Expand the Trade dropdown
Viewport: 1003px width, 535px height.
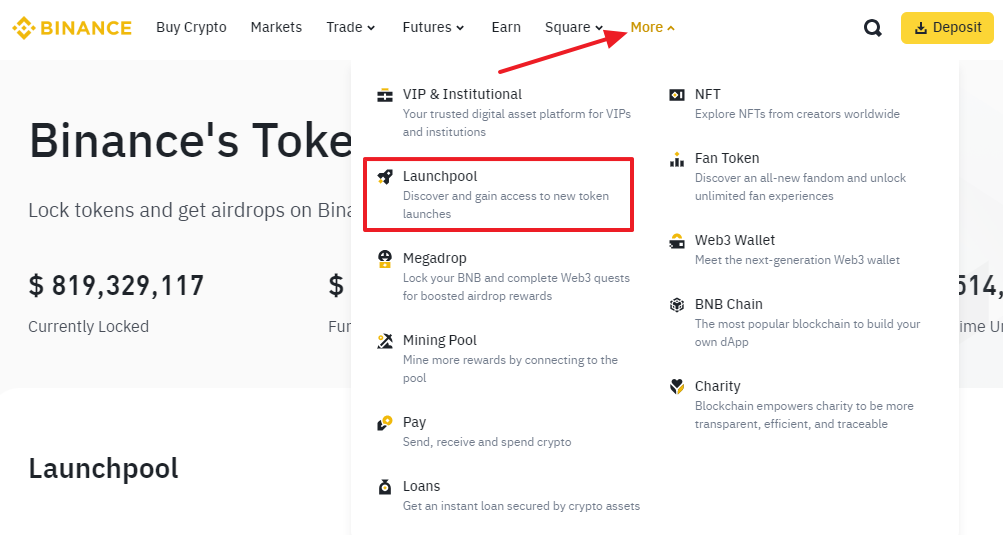tap(350, 28)
